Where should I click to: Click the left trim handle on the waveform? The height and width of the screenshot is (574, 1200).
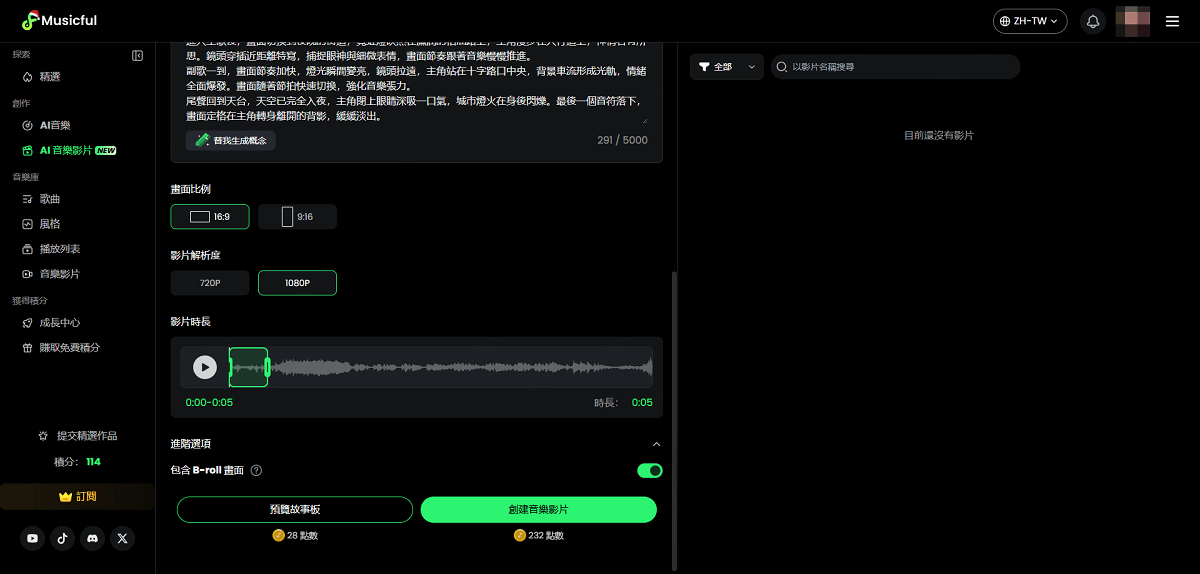tap(231, 367)
